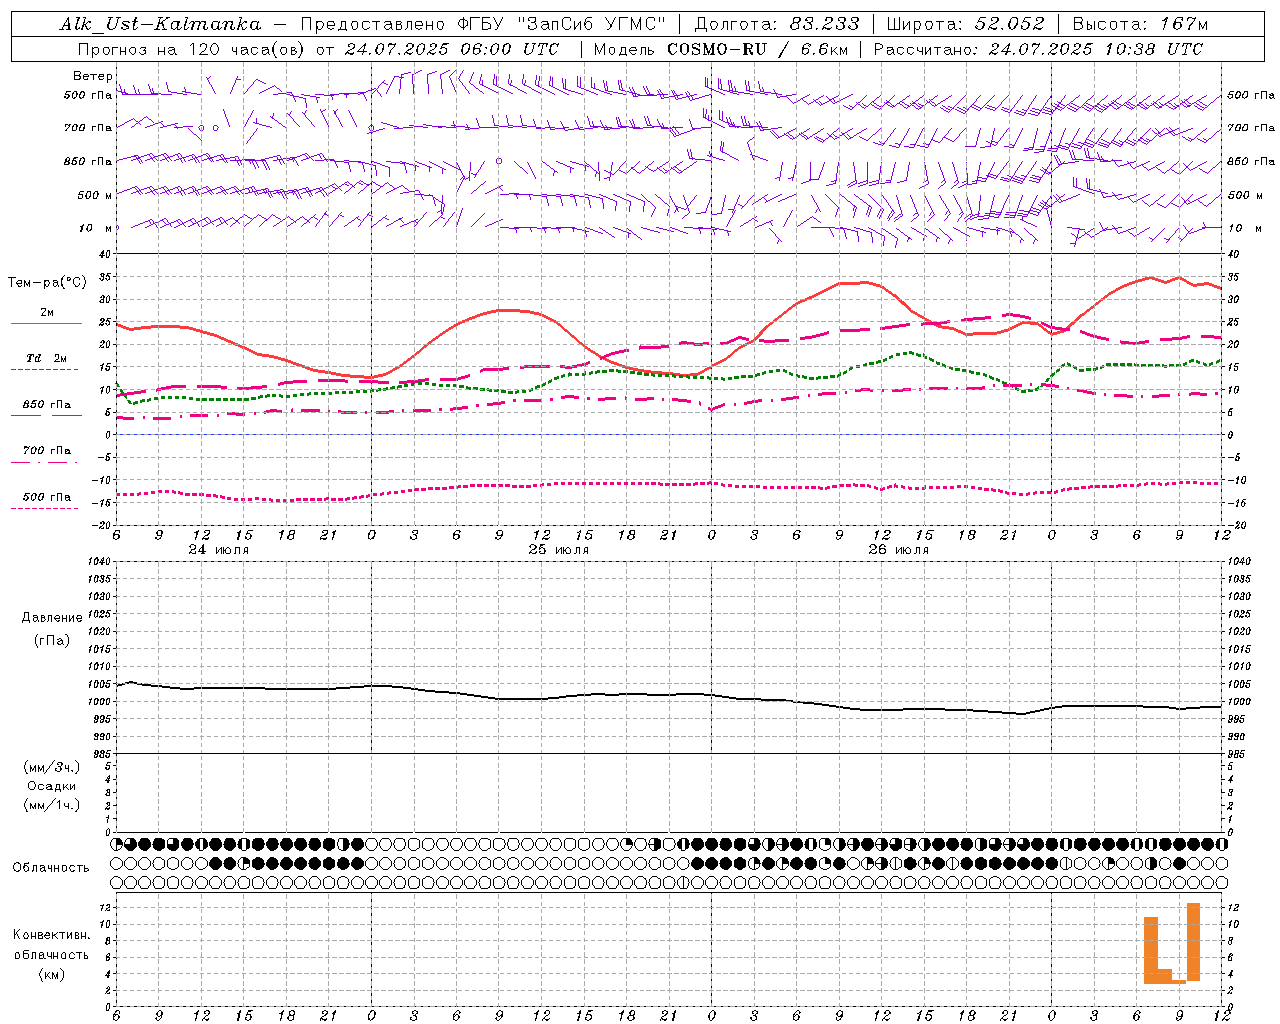Click the Td 2м dew point legend entry

(47, 358)
